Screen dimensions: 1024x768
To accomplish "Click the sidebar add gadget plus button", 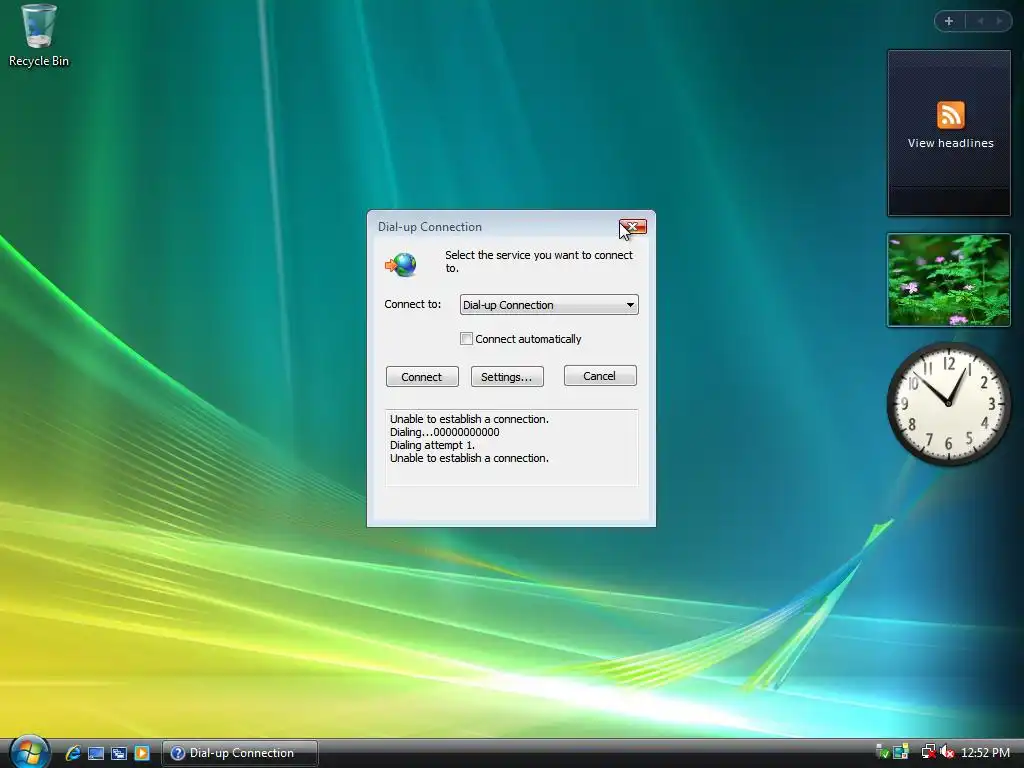I will 949,21.
